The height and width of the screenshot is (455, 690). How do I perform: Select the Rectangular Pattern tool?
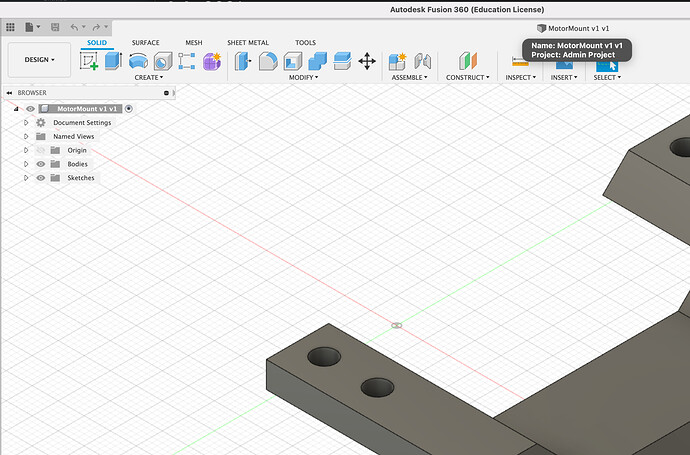[x=187, y=61]
